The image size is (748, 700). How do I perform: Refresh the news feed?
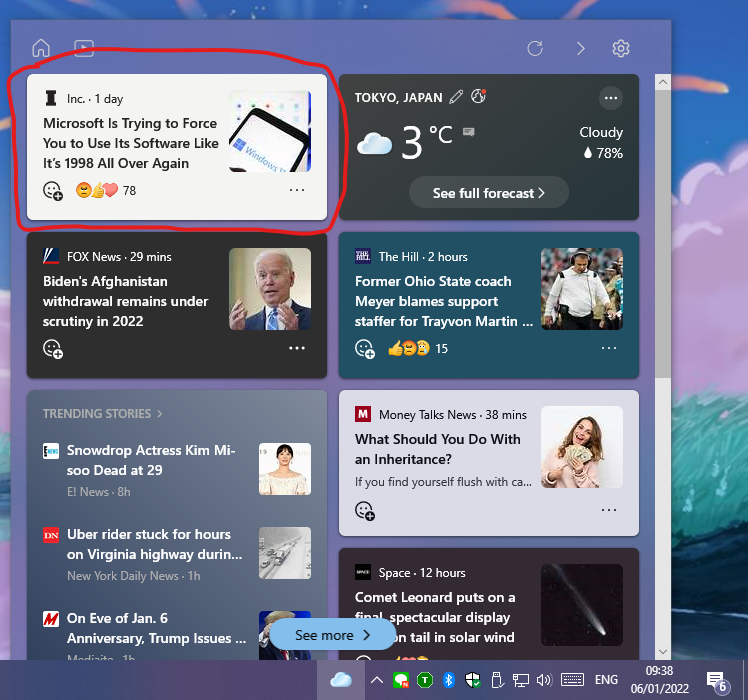(x=535, y=48)
